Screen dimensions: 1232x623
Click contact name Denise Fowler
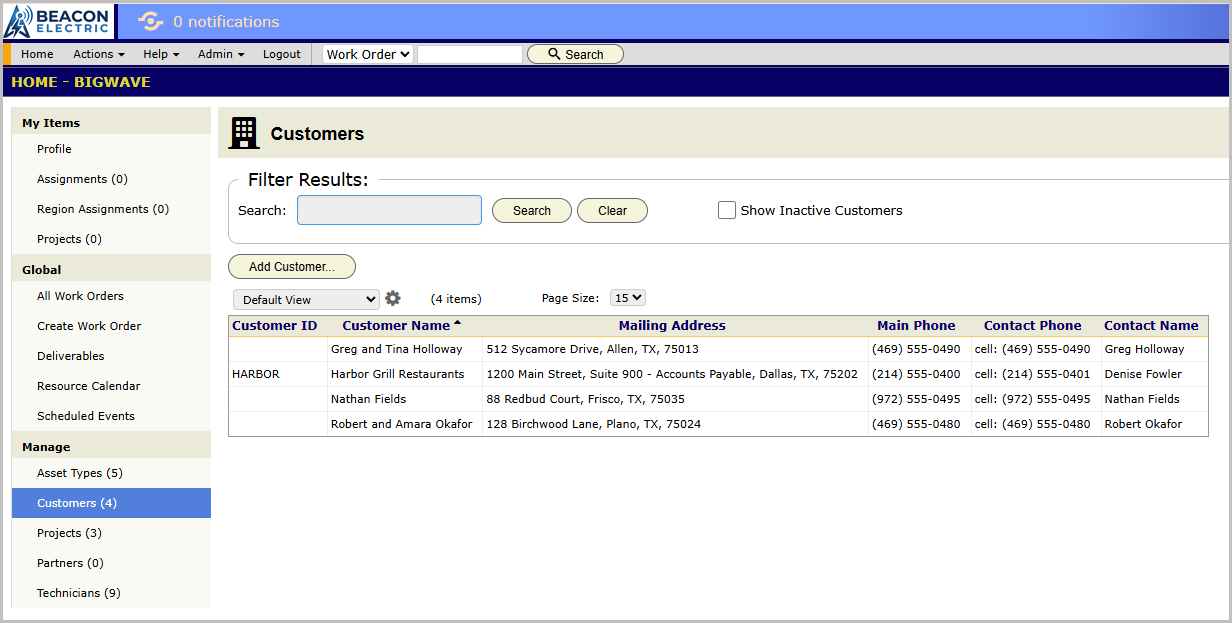(1143, 374)
